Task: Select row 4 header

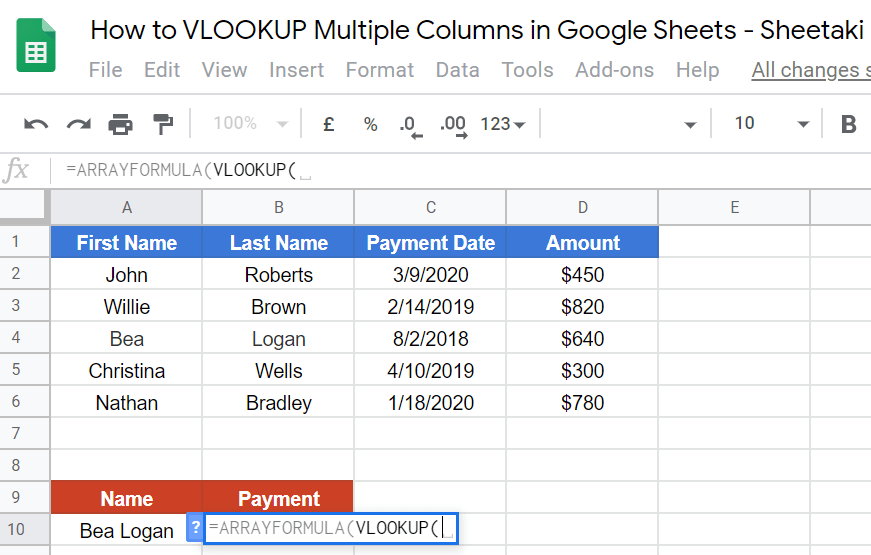Action: 24,337
